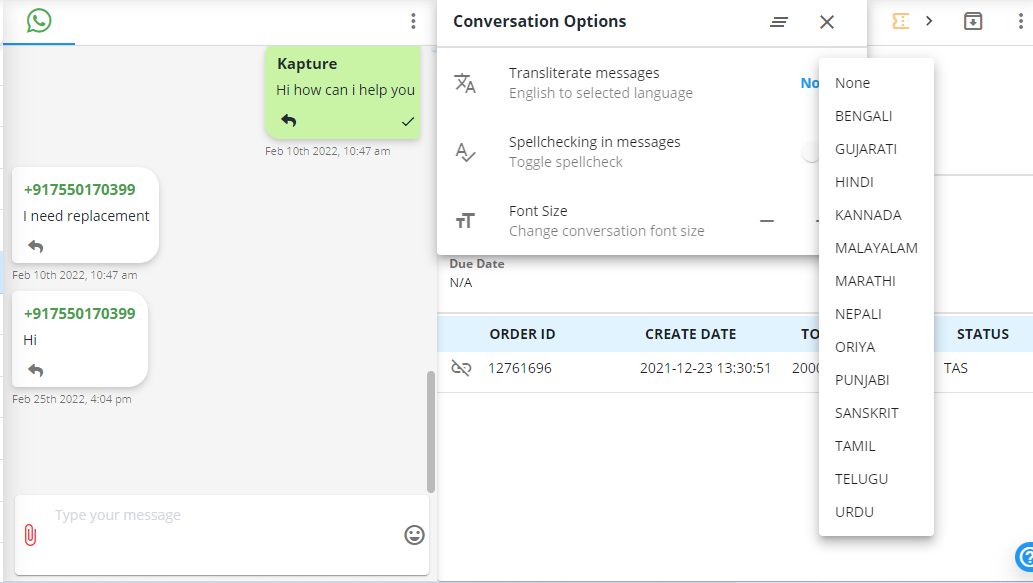Select URDU language option
1033x583 pixels.
click(876, 512)
